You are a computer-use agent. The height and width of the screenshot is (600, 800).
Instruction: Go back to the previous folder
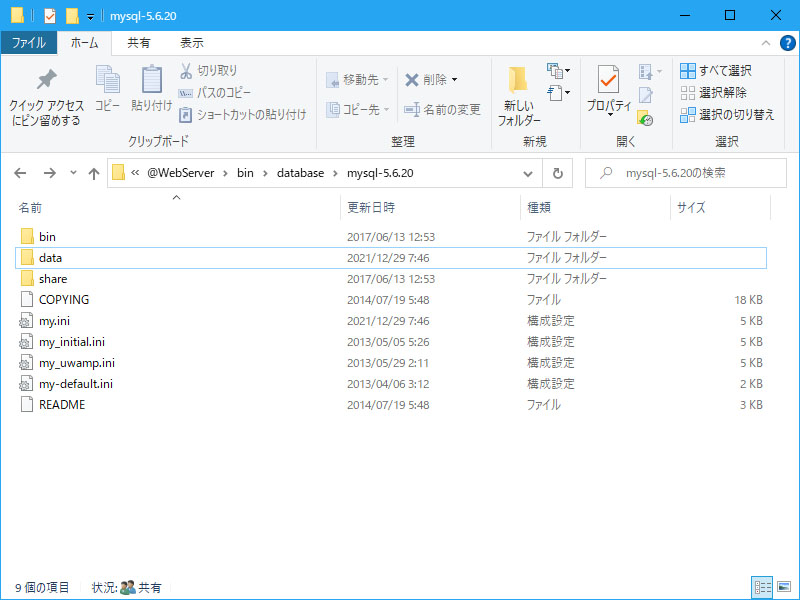point(20,173)
